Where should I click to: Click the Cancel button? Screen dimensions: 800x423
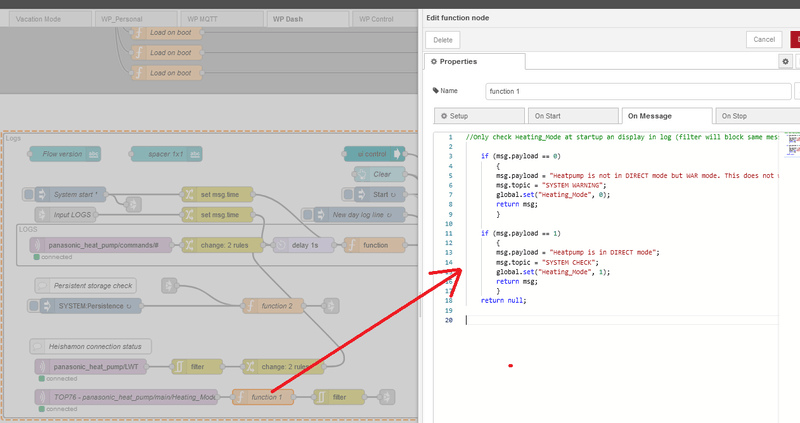[763, 39]
